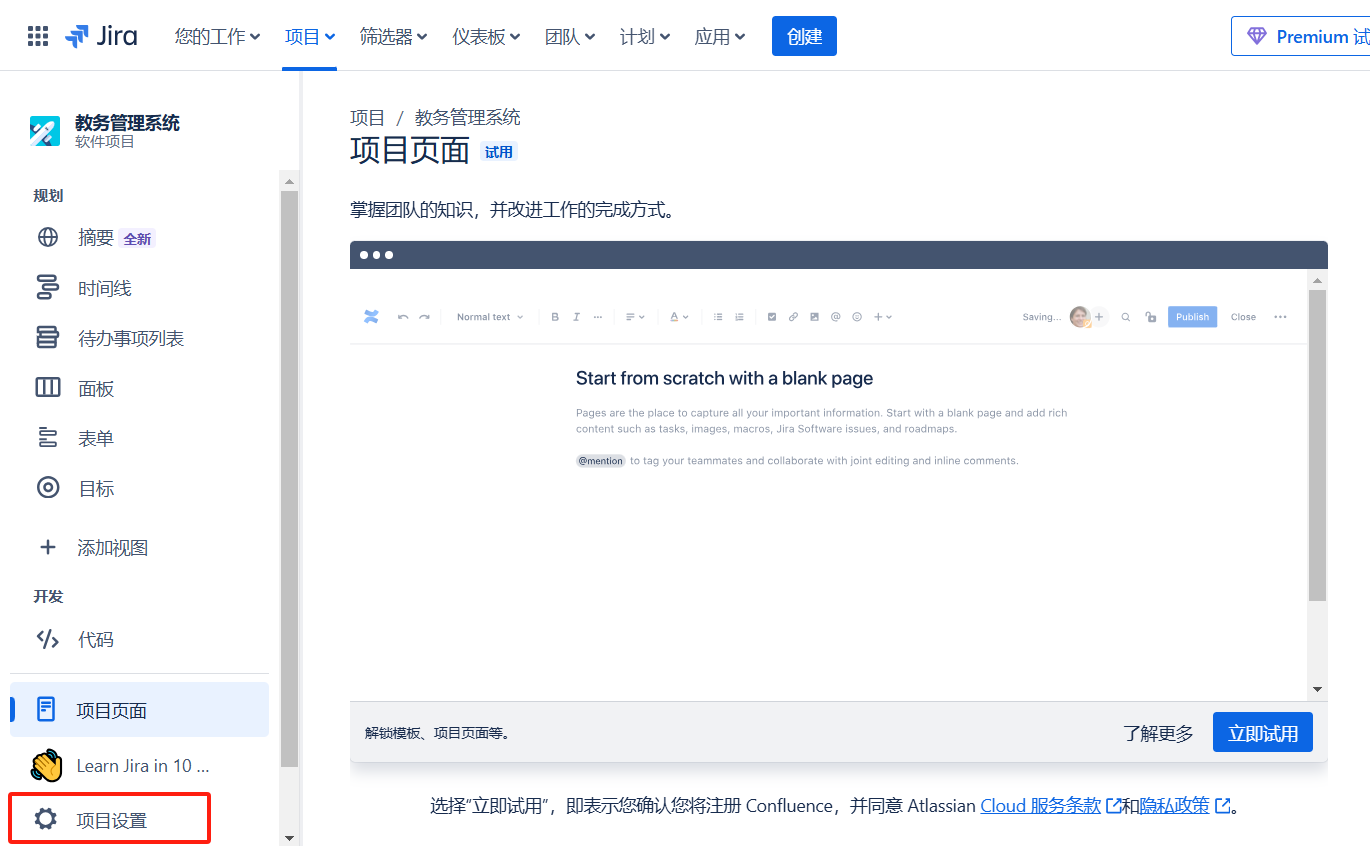
Task: Open the 隐私政策 link
Action: click(x=1184, y=805)
